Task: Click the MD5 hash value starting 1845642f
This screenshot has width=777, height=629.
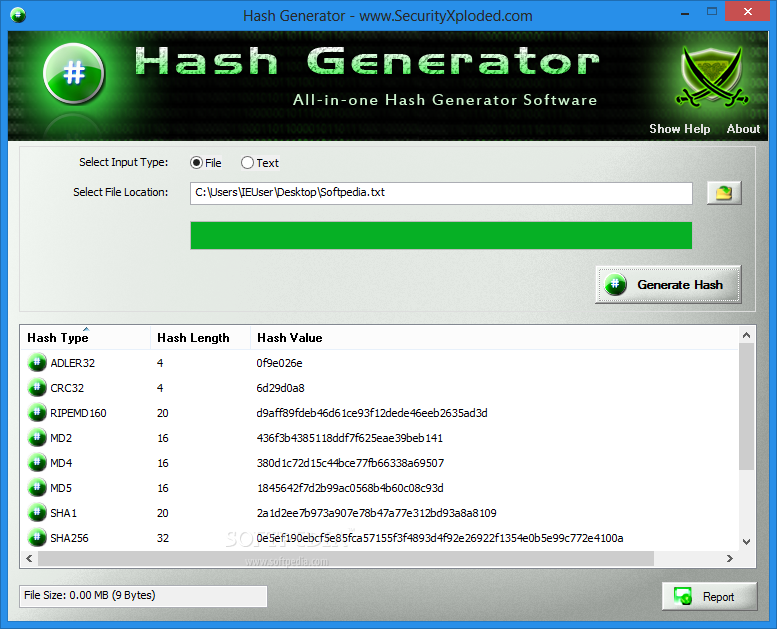Action: pyautogui.click(x=350, y=488)
